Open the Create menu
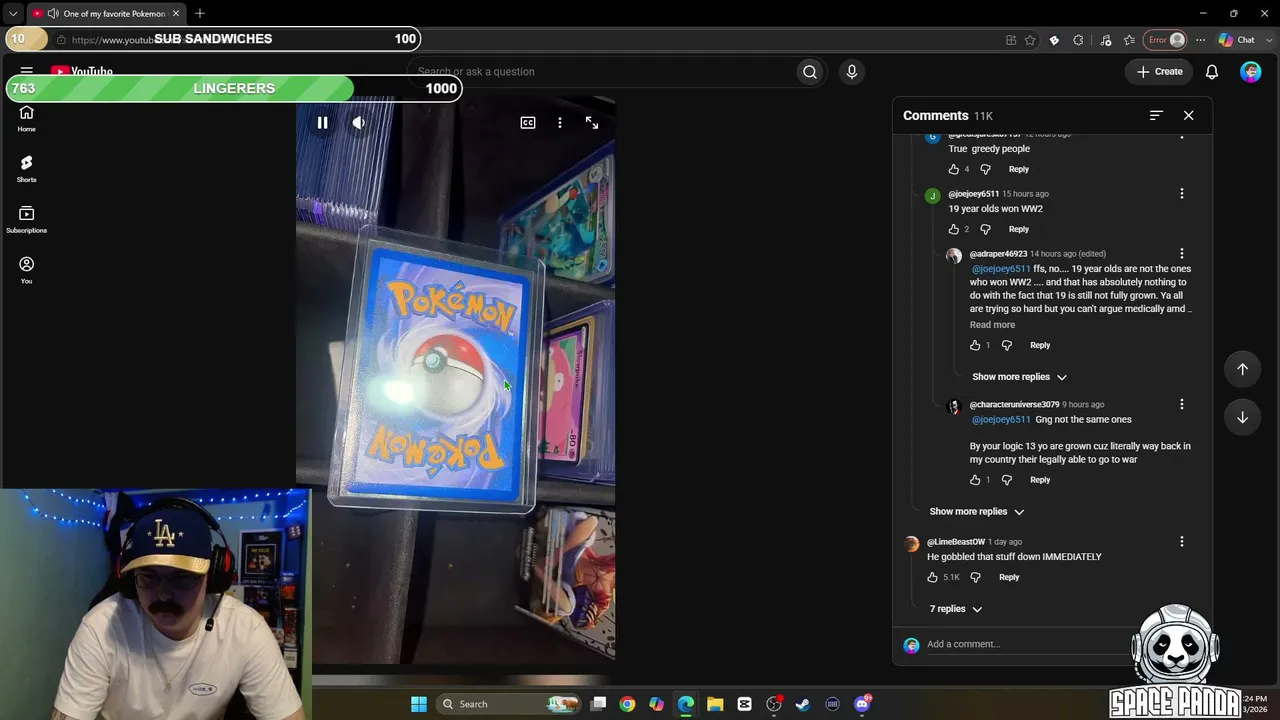The height and width of the screenshot is (720, 1280). pos(1160,72)
